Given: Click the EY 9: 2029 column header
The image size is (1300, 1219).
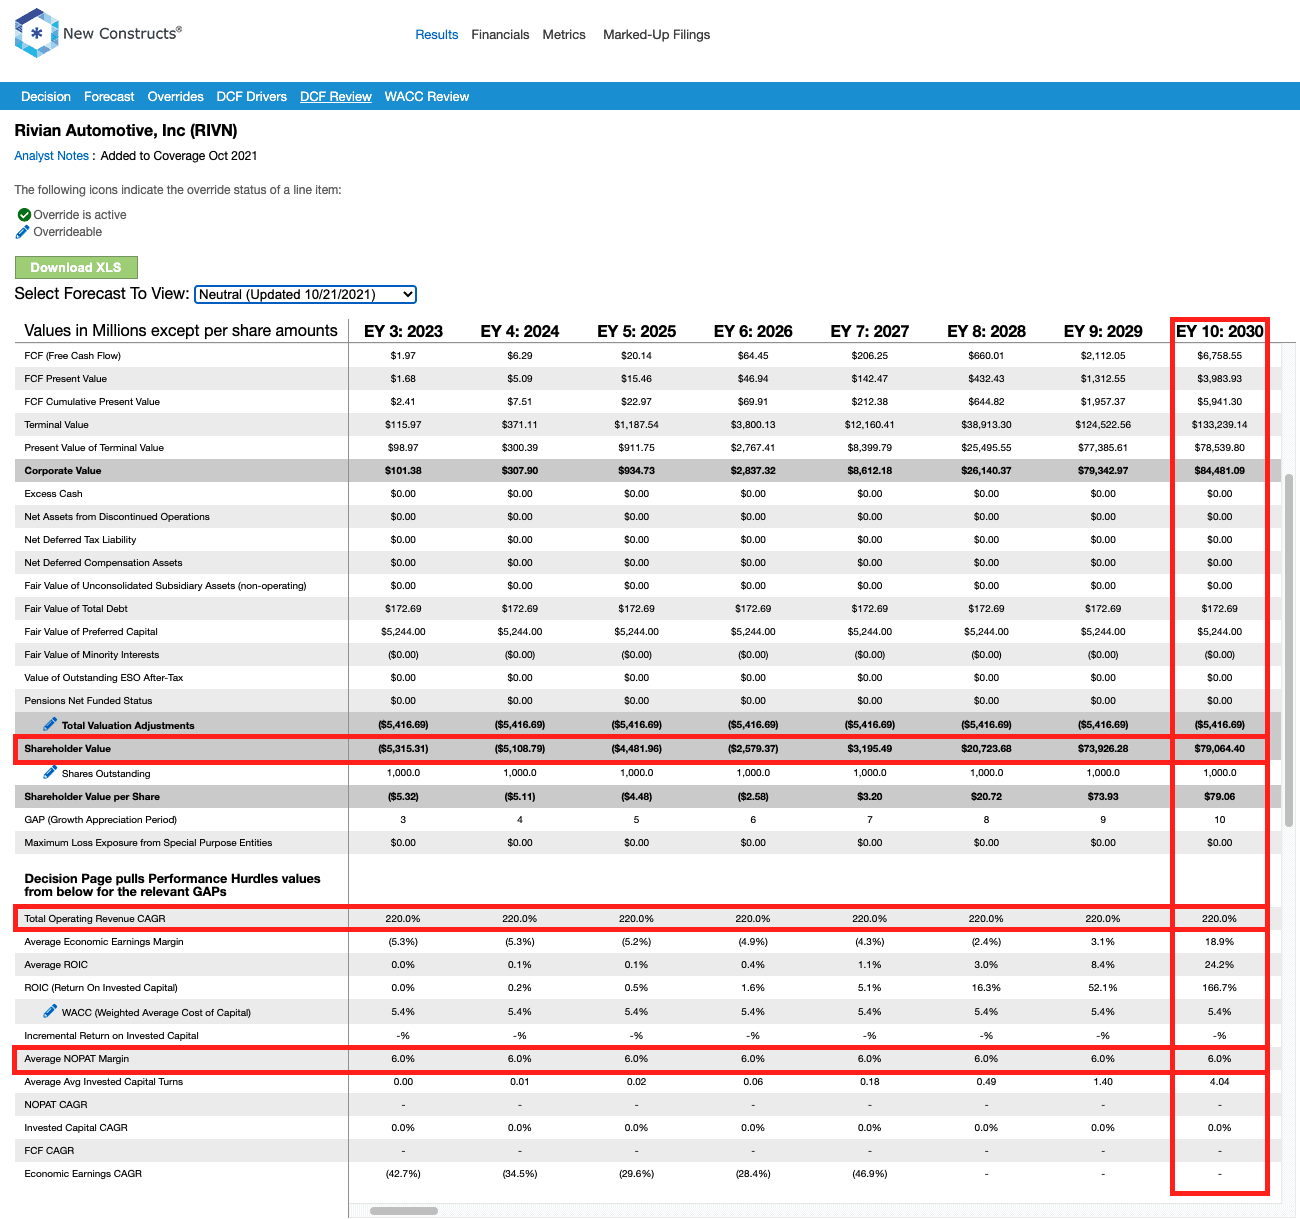Looking at the screenshot, I should coord(1103,331).
